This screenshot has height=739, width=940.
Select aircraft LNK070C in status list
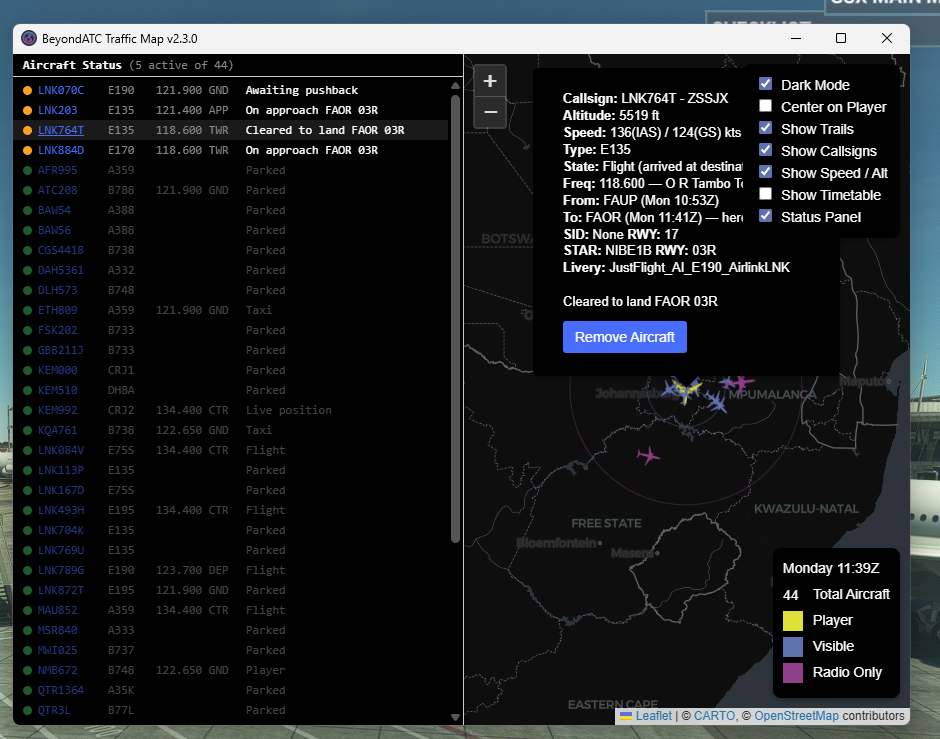click(x=61, y=91)
